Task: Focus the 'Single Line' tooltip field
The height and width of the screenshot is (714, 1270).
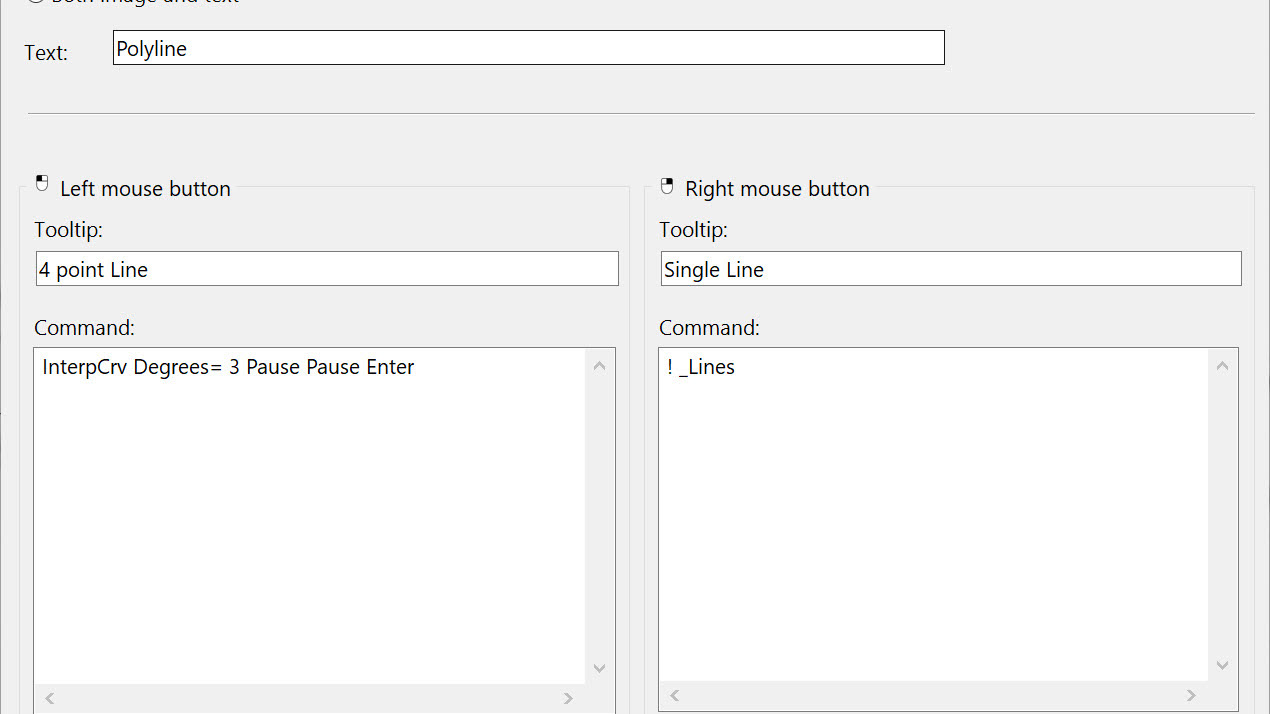Action: pos(951,269)
